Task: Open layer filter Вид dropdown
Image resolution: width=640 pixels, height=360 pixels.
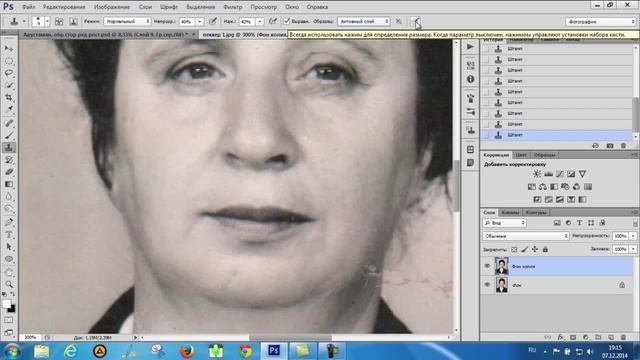Action: click(505, 223)
